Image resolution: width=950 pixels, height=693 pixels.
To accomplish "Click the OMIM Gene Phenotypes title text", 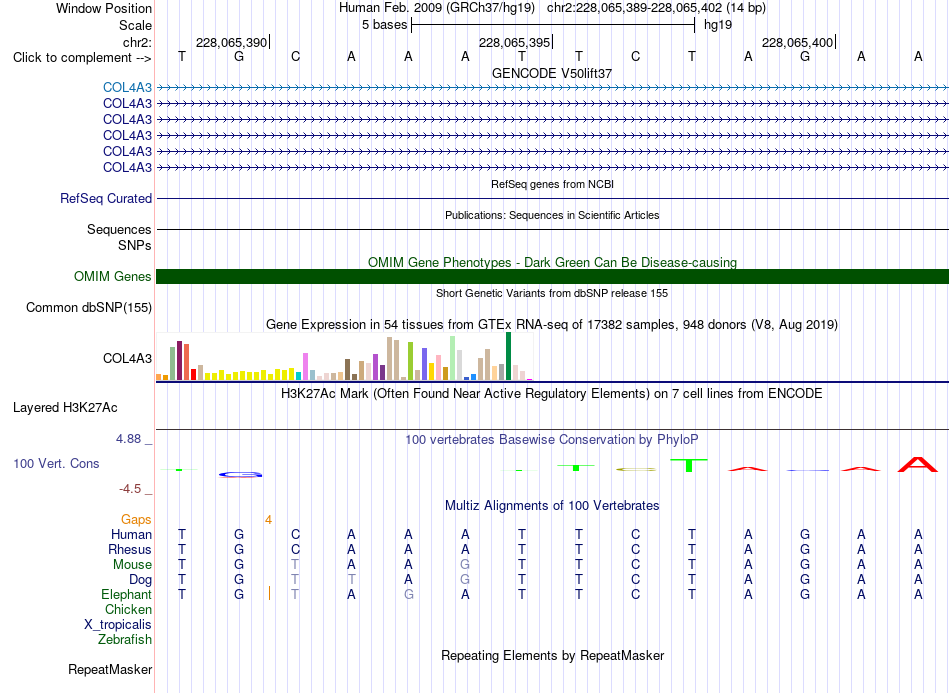I will pyautogui.click(x=552, y=262).
